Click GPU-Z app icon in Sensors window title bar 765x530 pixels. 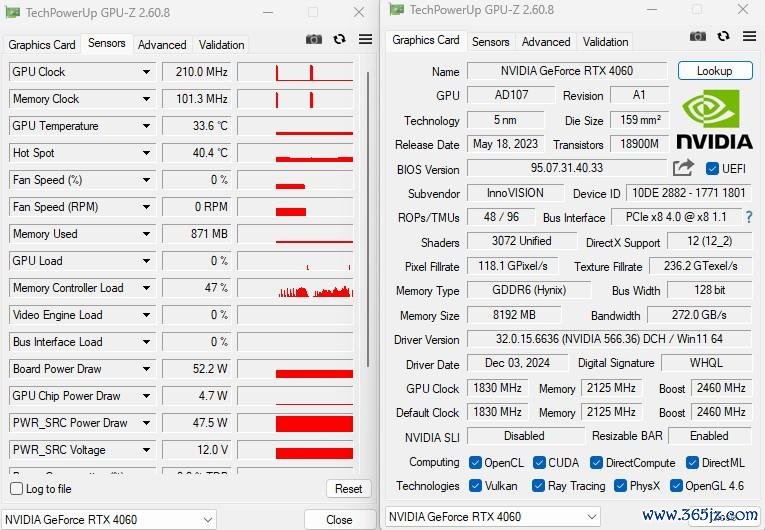pyautogui.click(x=12, y=12)
